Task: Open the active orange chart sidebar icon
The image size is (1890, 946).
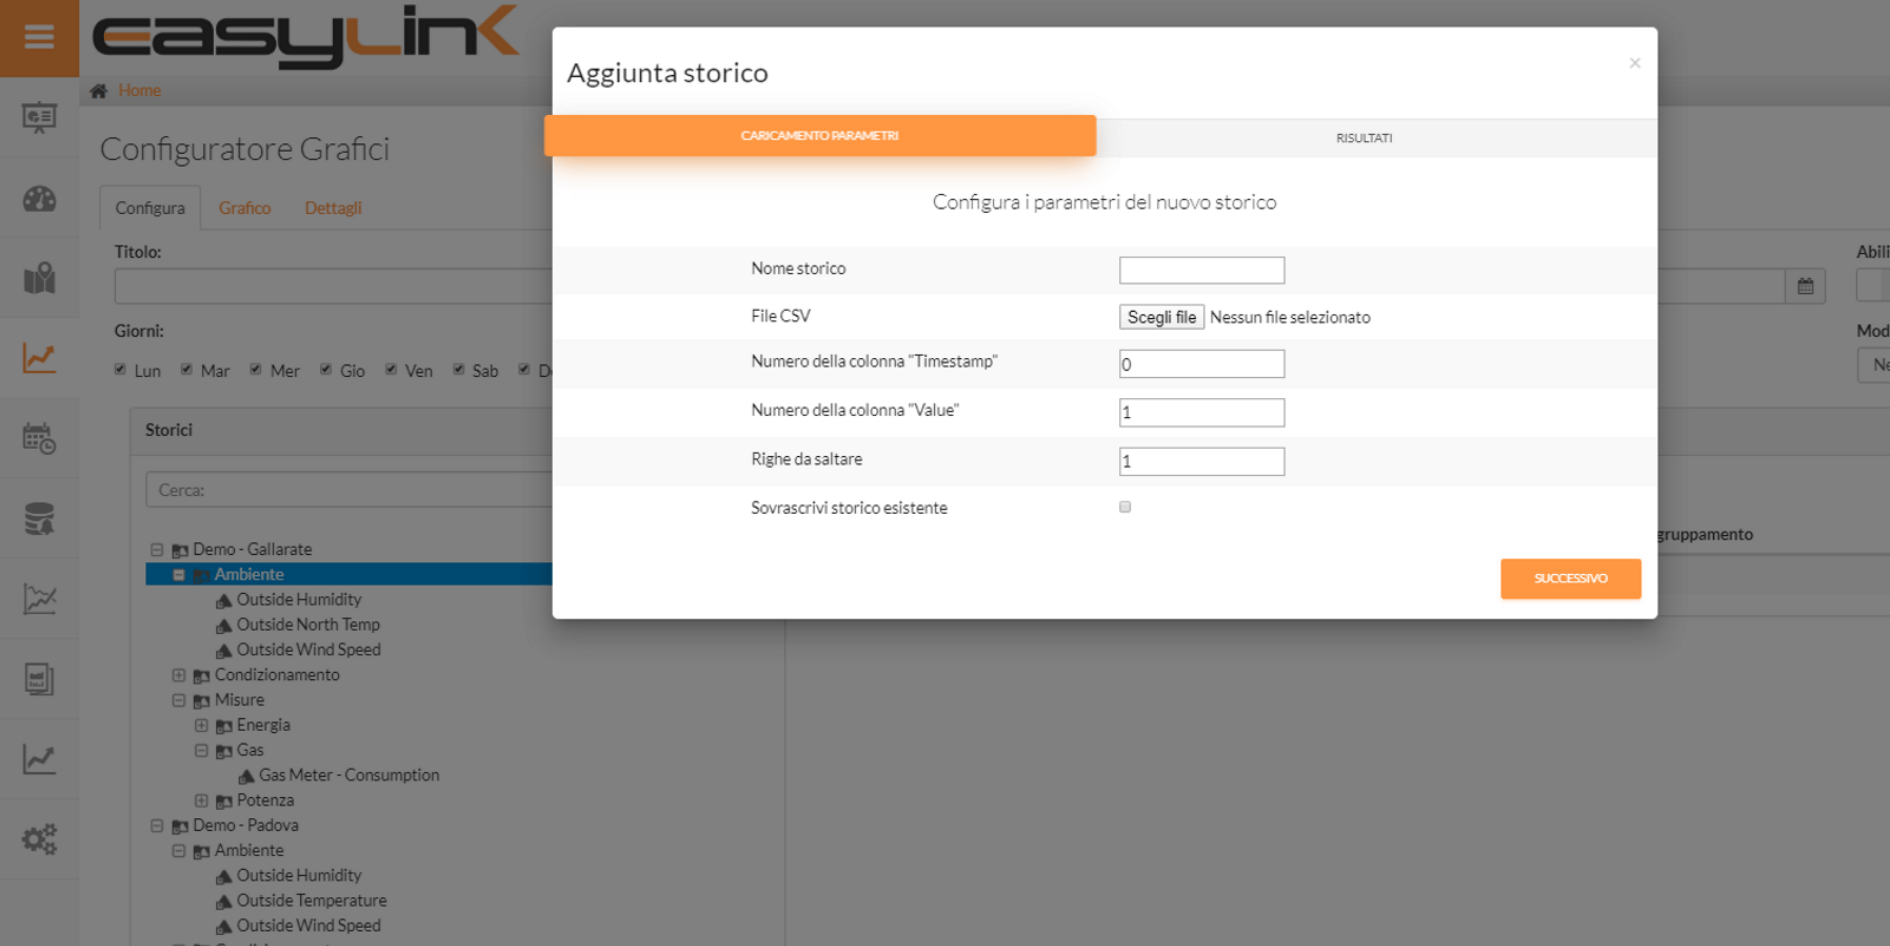Action: [39, 358]
